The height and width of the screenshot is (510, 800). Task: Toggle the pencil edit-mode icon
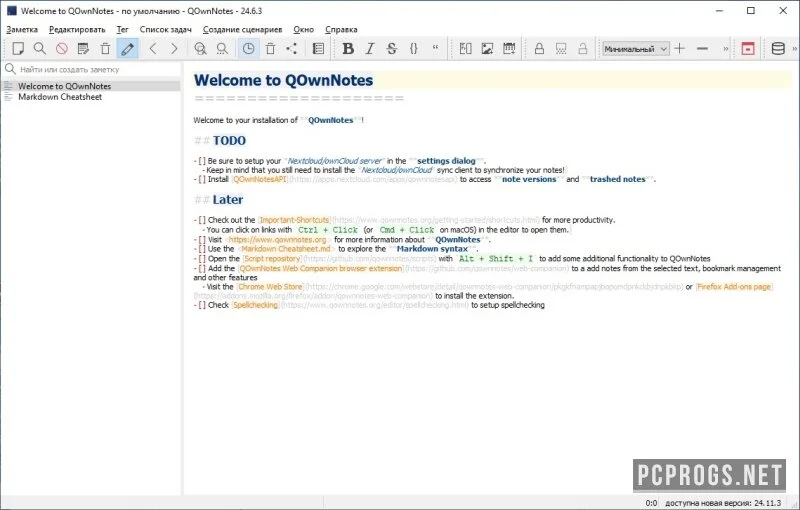[128, 48]
